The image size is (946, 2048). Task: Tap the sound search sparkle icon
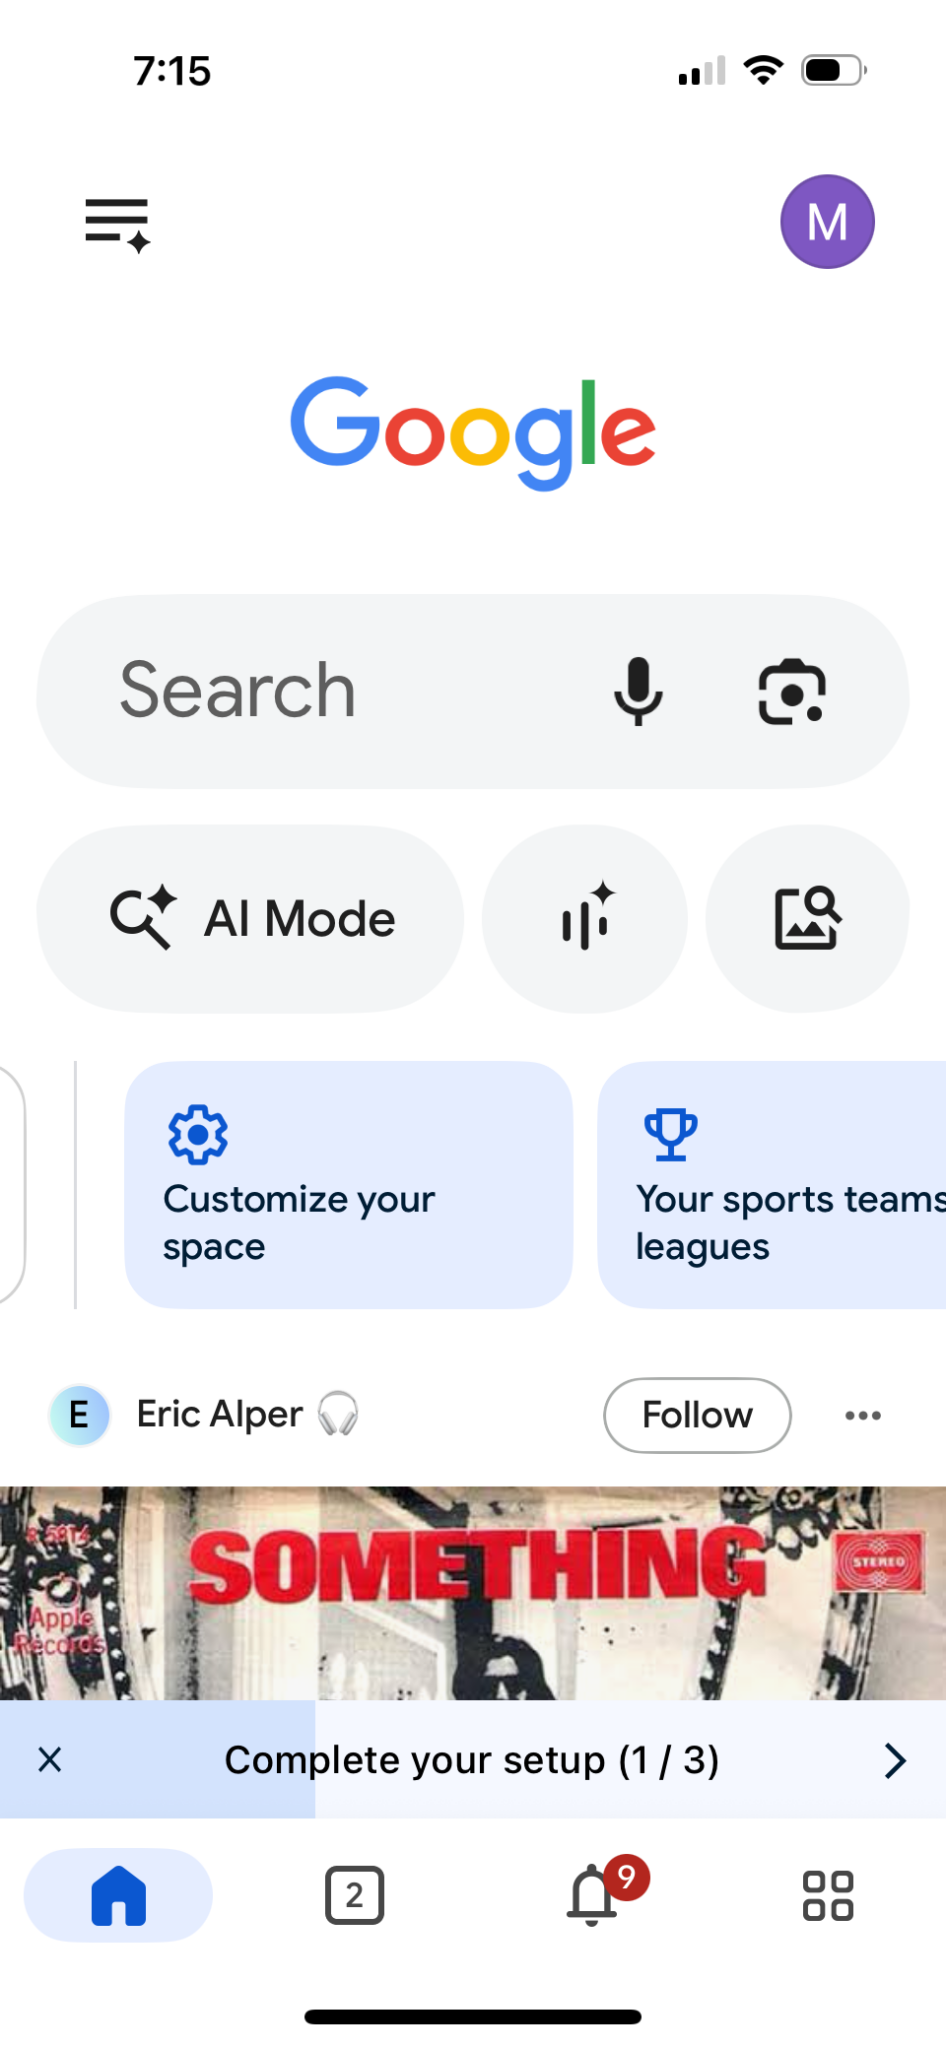(585, 918)
